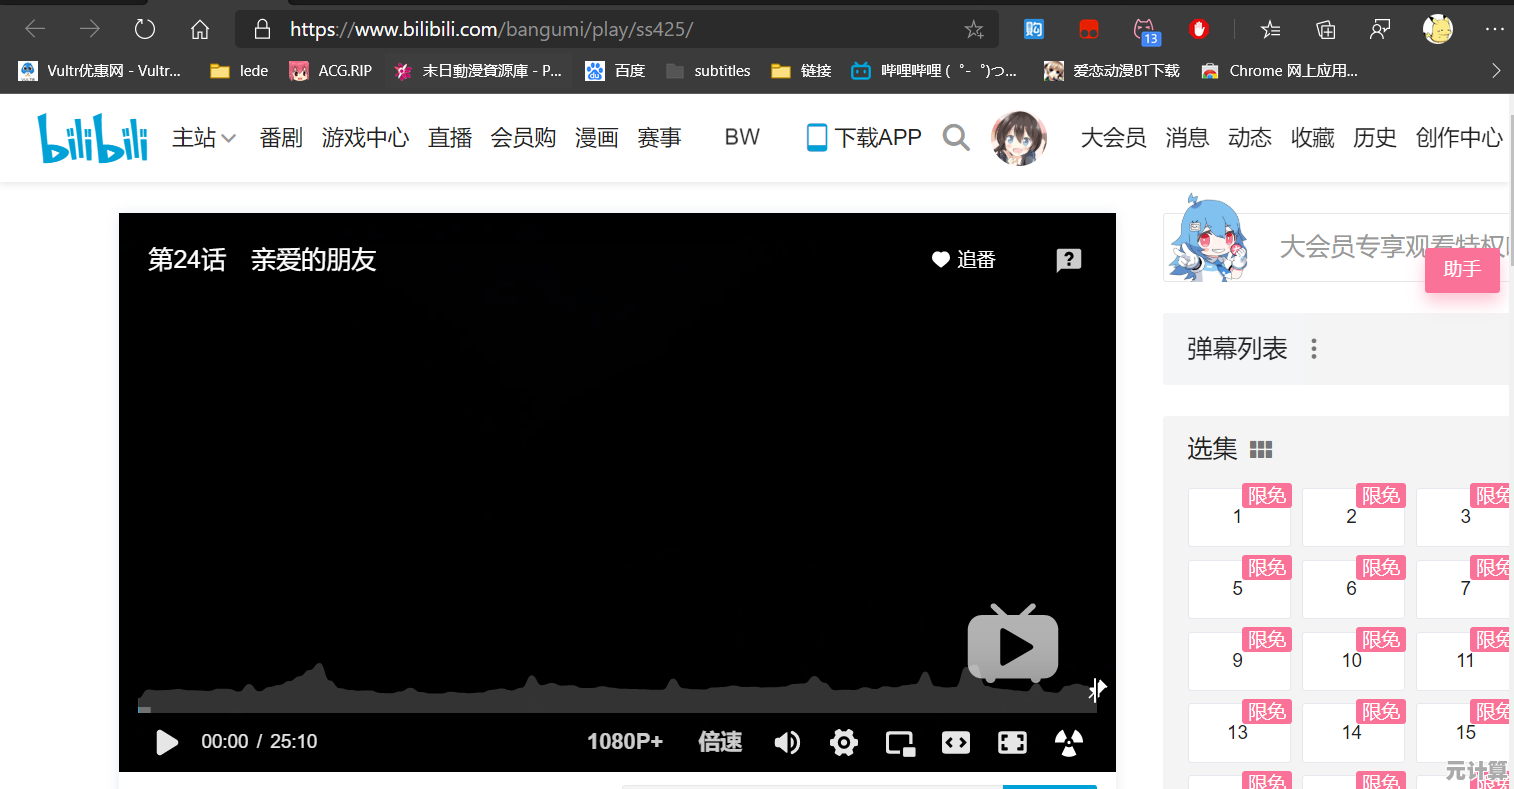This screenshot has height=789, width=1514.
Task: Open the 1080P+ quality selector
Action: click(x=625, y=742)
